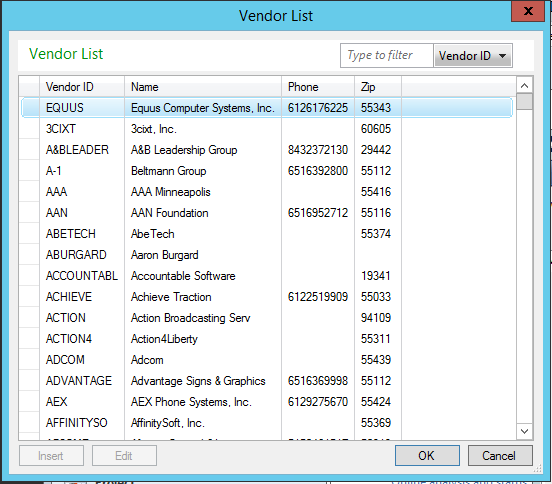552x484 pixels.
Task: Sort by Vendor ID column header
Action: click(82, 87)
